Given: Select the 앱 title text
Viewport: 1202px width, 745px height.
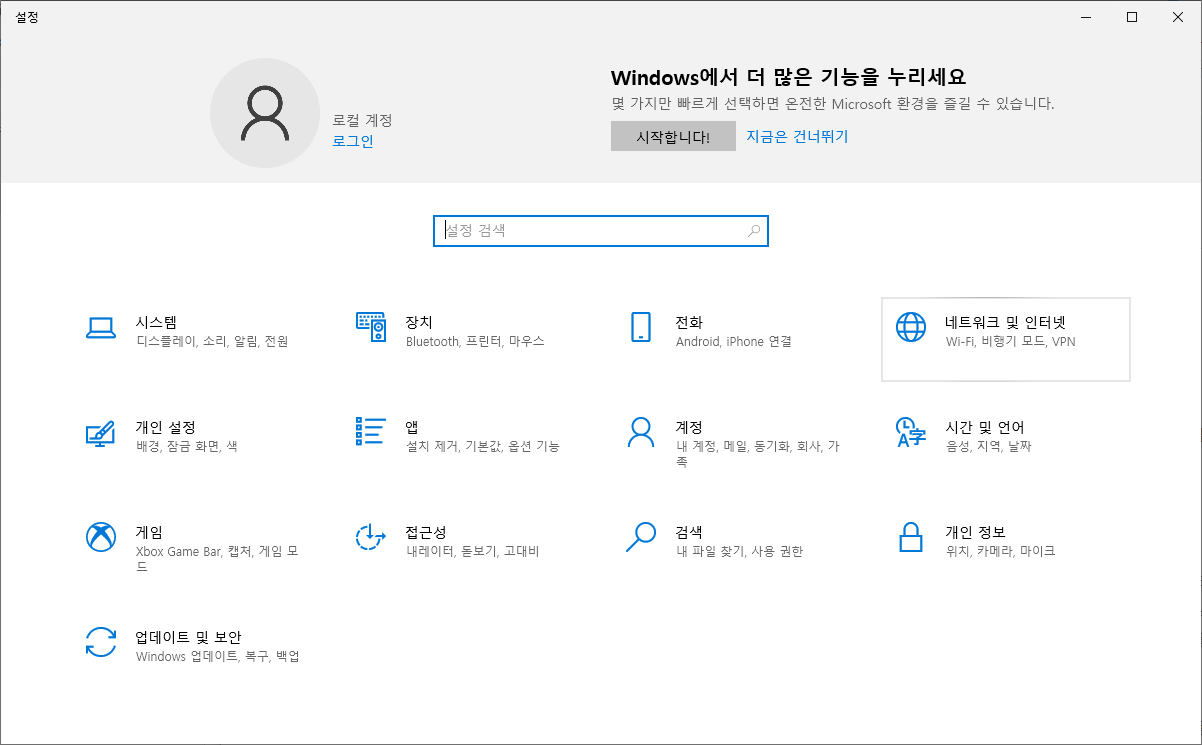Looking at the screenshot, I should pos(412,427).
